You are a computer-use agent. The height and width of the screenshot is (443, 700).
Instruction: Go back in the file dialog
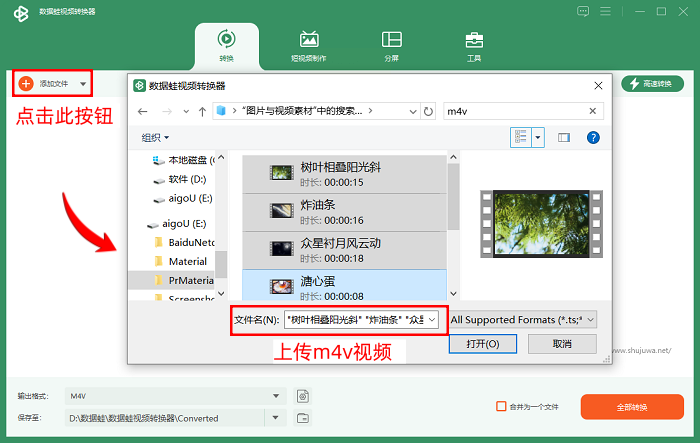pyautogui.click(x=142, y=111)
